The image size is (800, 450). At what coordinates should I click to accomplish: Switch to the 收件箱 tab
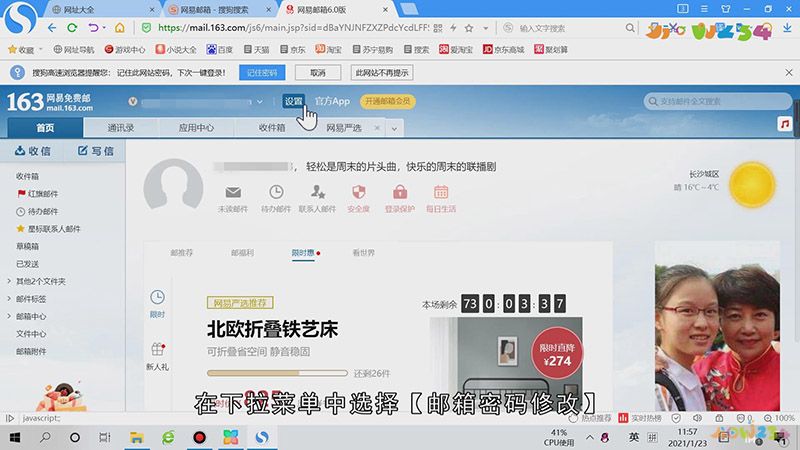[x=272, y=128]
